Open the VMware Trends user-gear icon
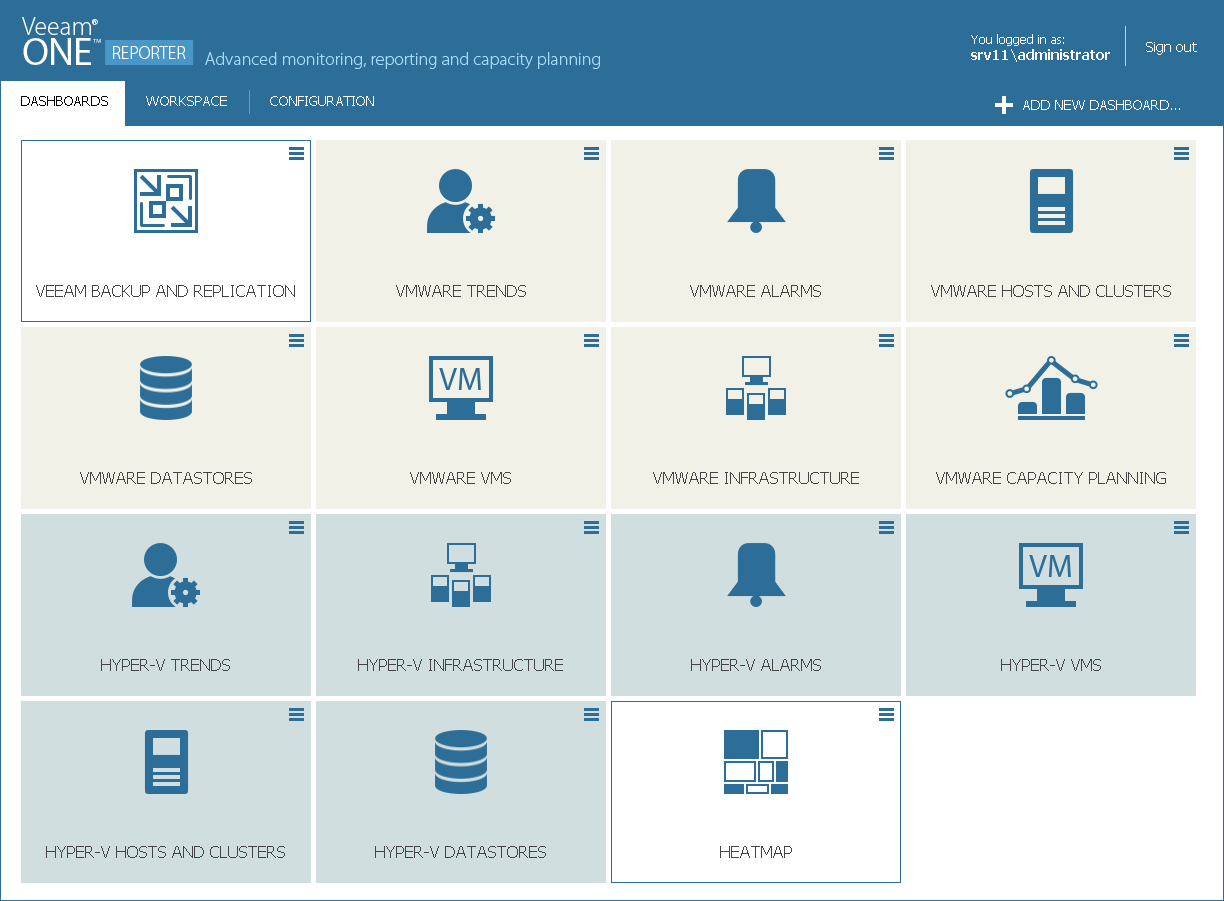Screen dimensions: 1224x901 461,201
